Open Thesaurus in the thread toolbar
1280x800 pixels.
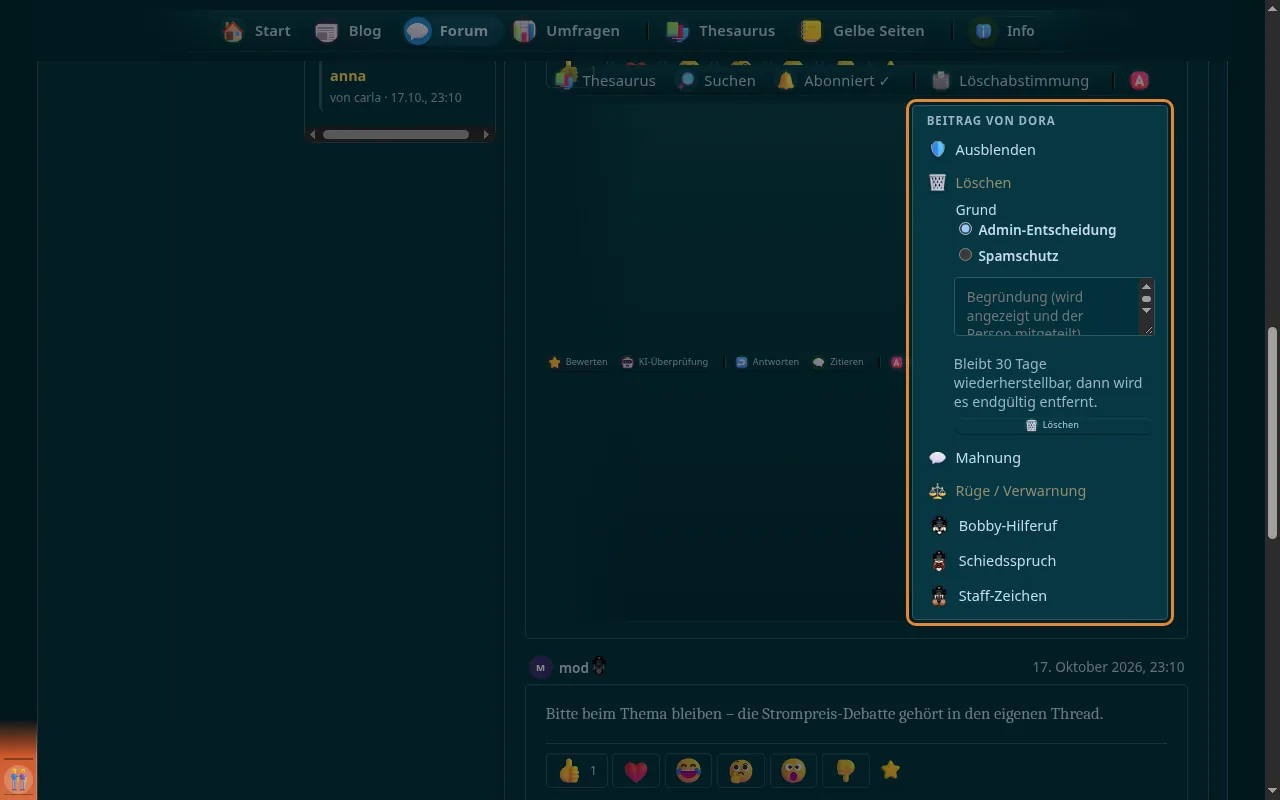click(606, 81)
